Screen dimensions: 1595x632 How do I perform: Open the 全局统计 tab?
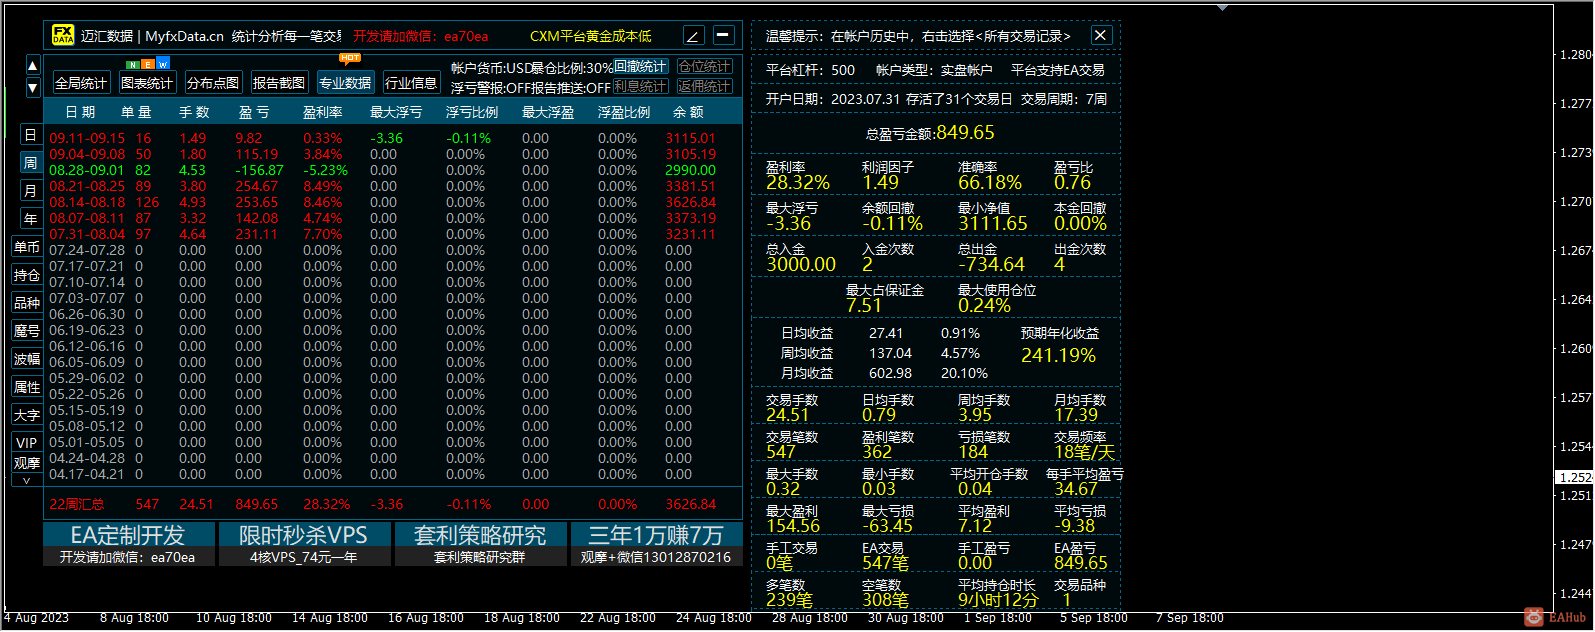[81, 83]
